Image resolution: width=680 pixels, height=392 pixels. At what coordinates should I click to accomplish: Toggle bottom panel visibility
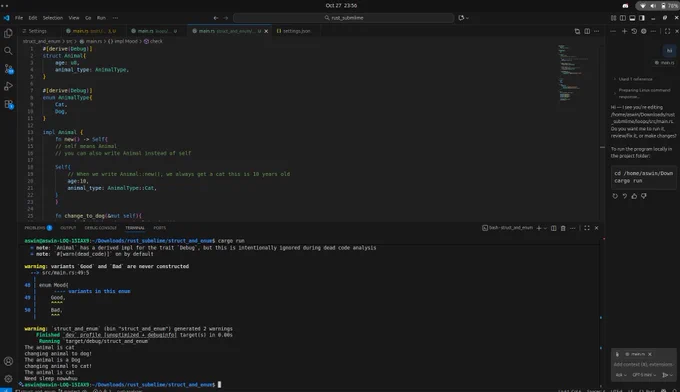pyautogui.click(x=632, y=18)
